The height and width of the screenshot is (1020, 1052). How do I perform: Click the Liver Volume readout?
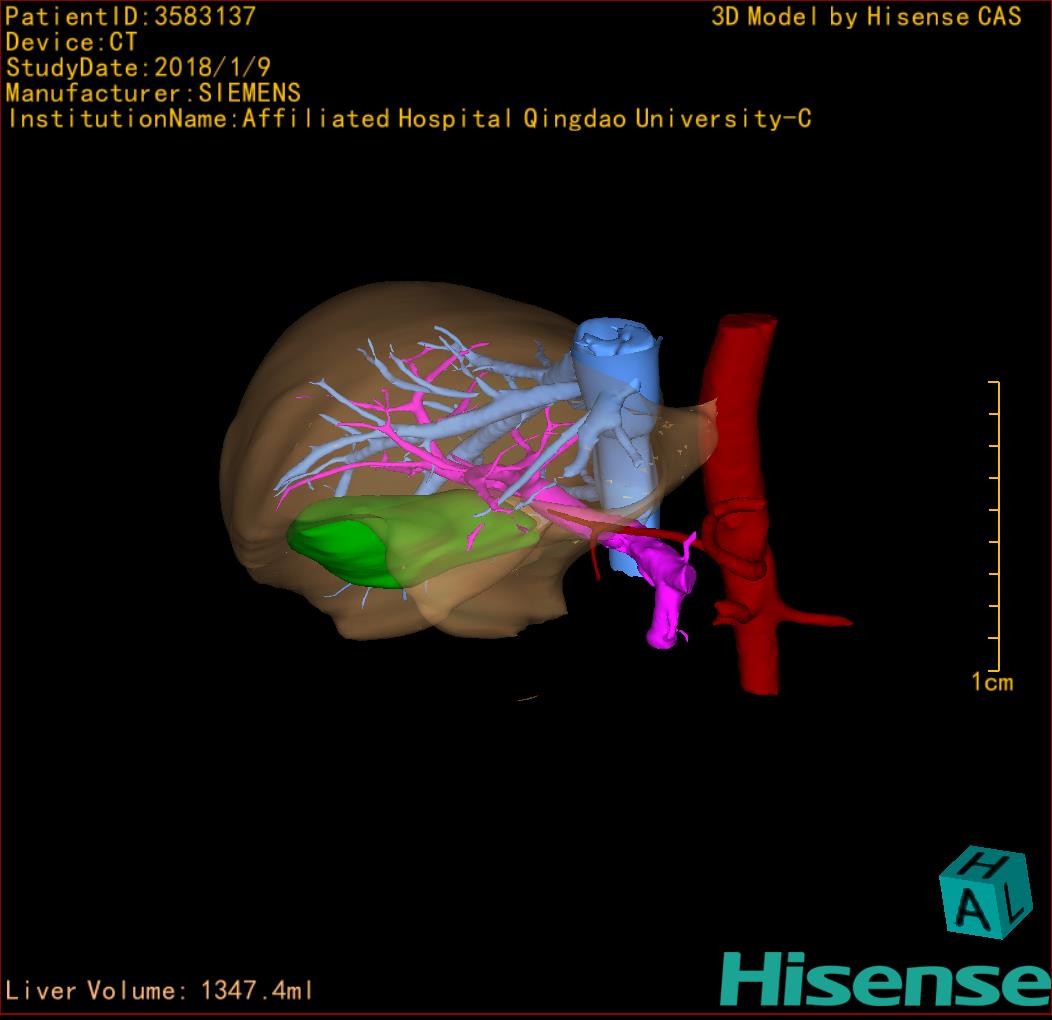point(160,991)
